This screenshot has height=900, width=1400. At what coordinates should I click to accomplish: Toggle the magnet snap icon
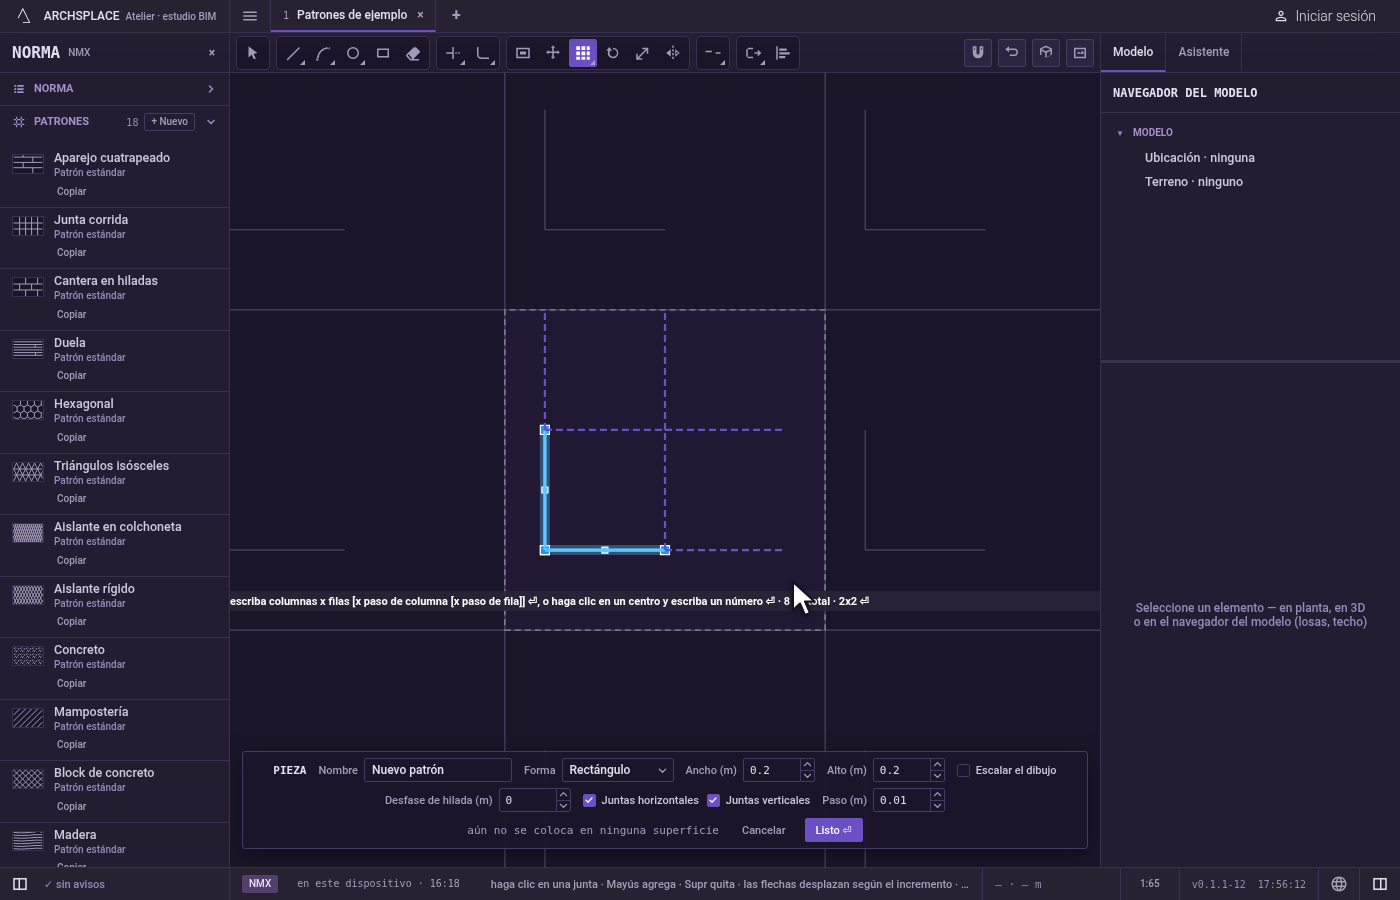978,53
